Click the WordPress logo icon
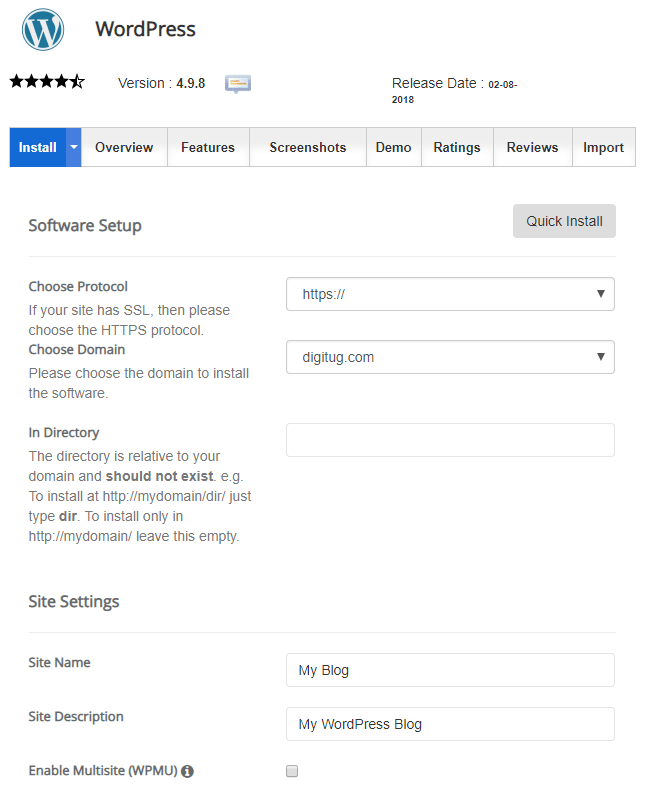 (43, 30)
